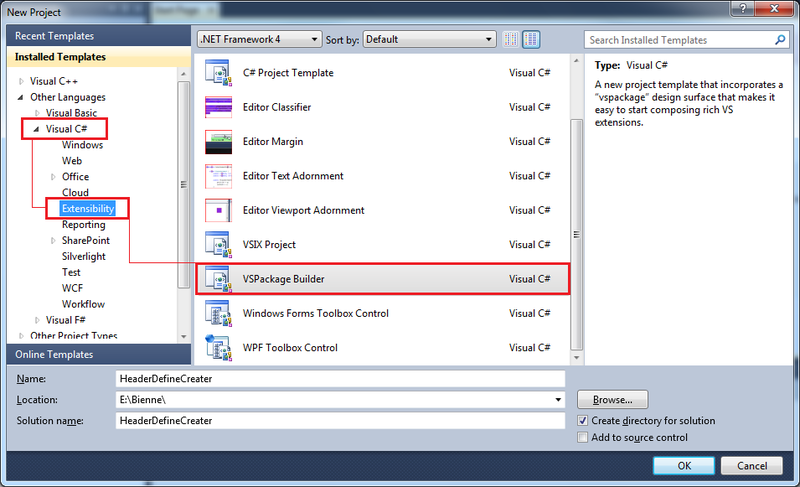Screen dimensions: 800x487
Task: Expand the Office tree node
Action: pos(53,177)
